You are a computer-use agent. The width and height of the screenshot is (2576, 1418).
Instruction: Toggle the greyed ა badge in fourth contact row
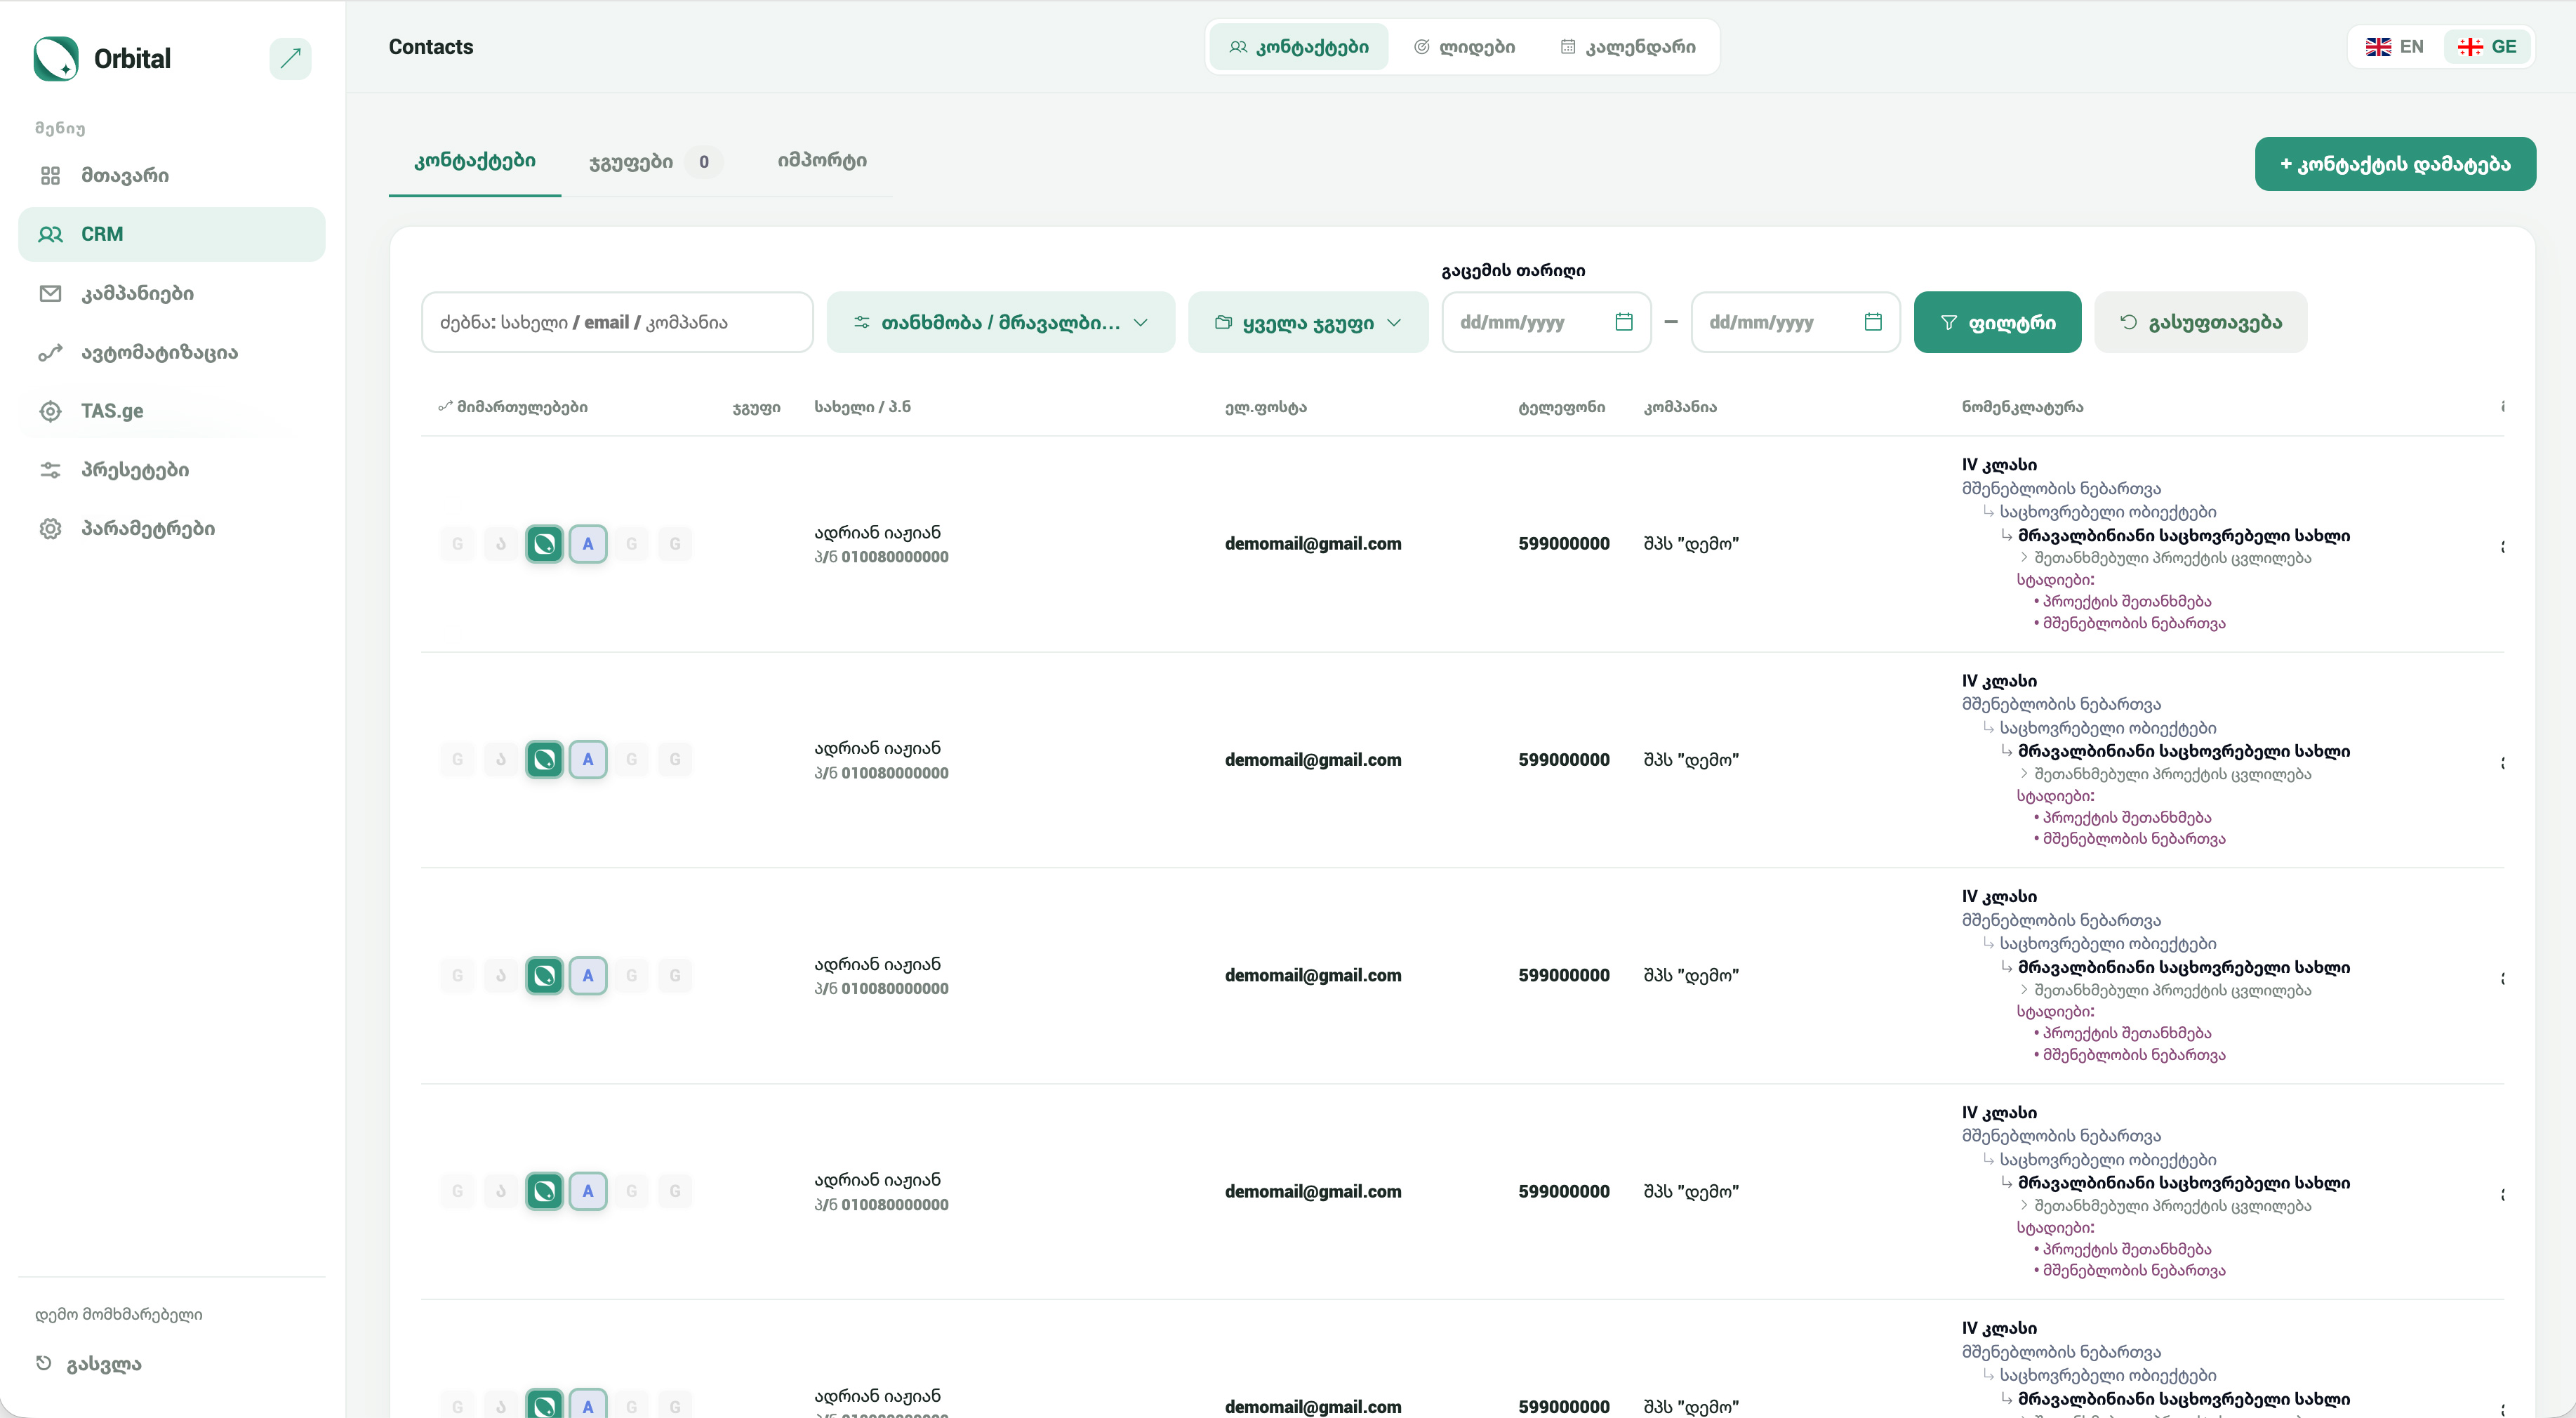[501, 1191]
